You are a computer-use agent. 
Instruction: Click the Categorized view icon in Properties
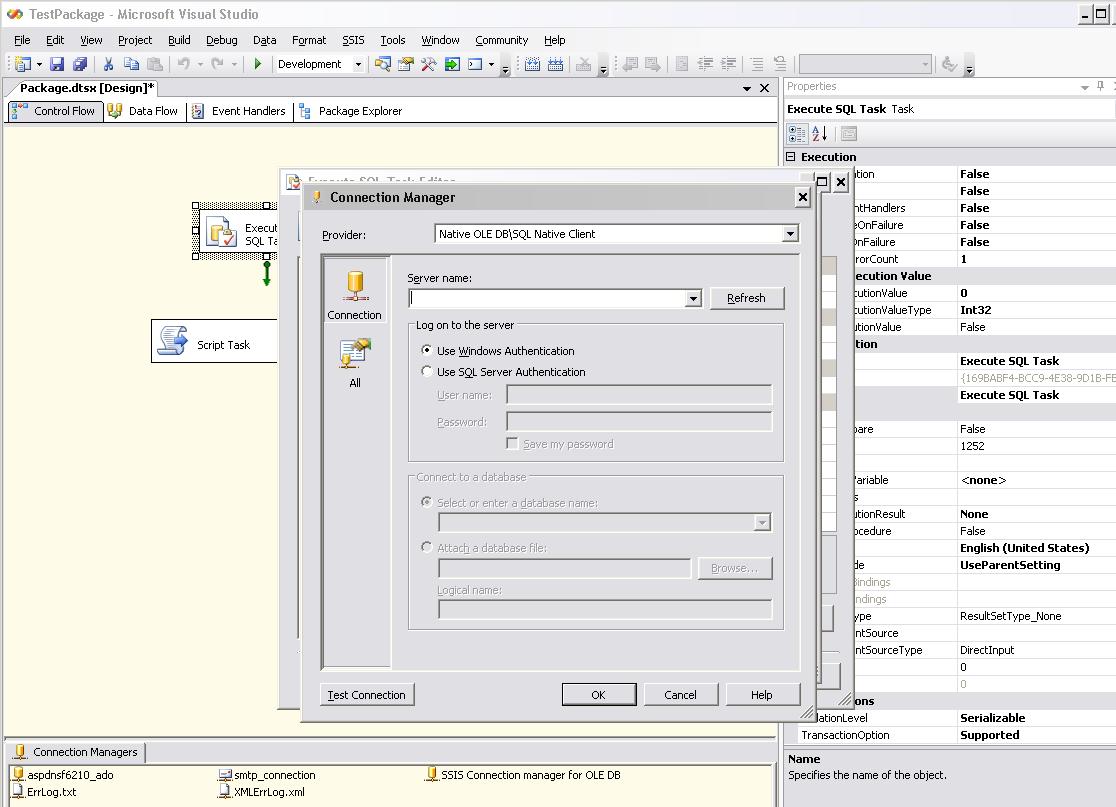point(797,134)
